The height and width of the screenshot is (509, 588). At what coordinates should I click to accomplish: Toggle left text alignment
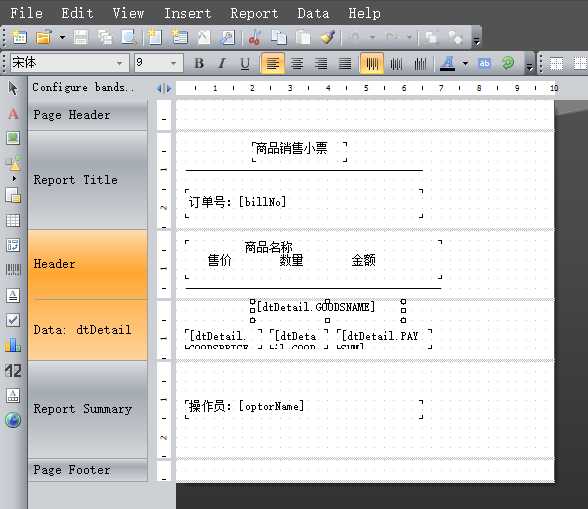pyautogui.click(x=273, y=63)
